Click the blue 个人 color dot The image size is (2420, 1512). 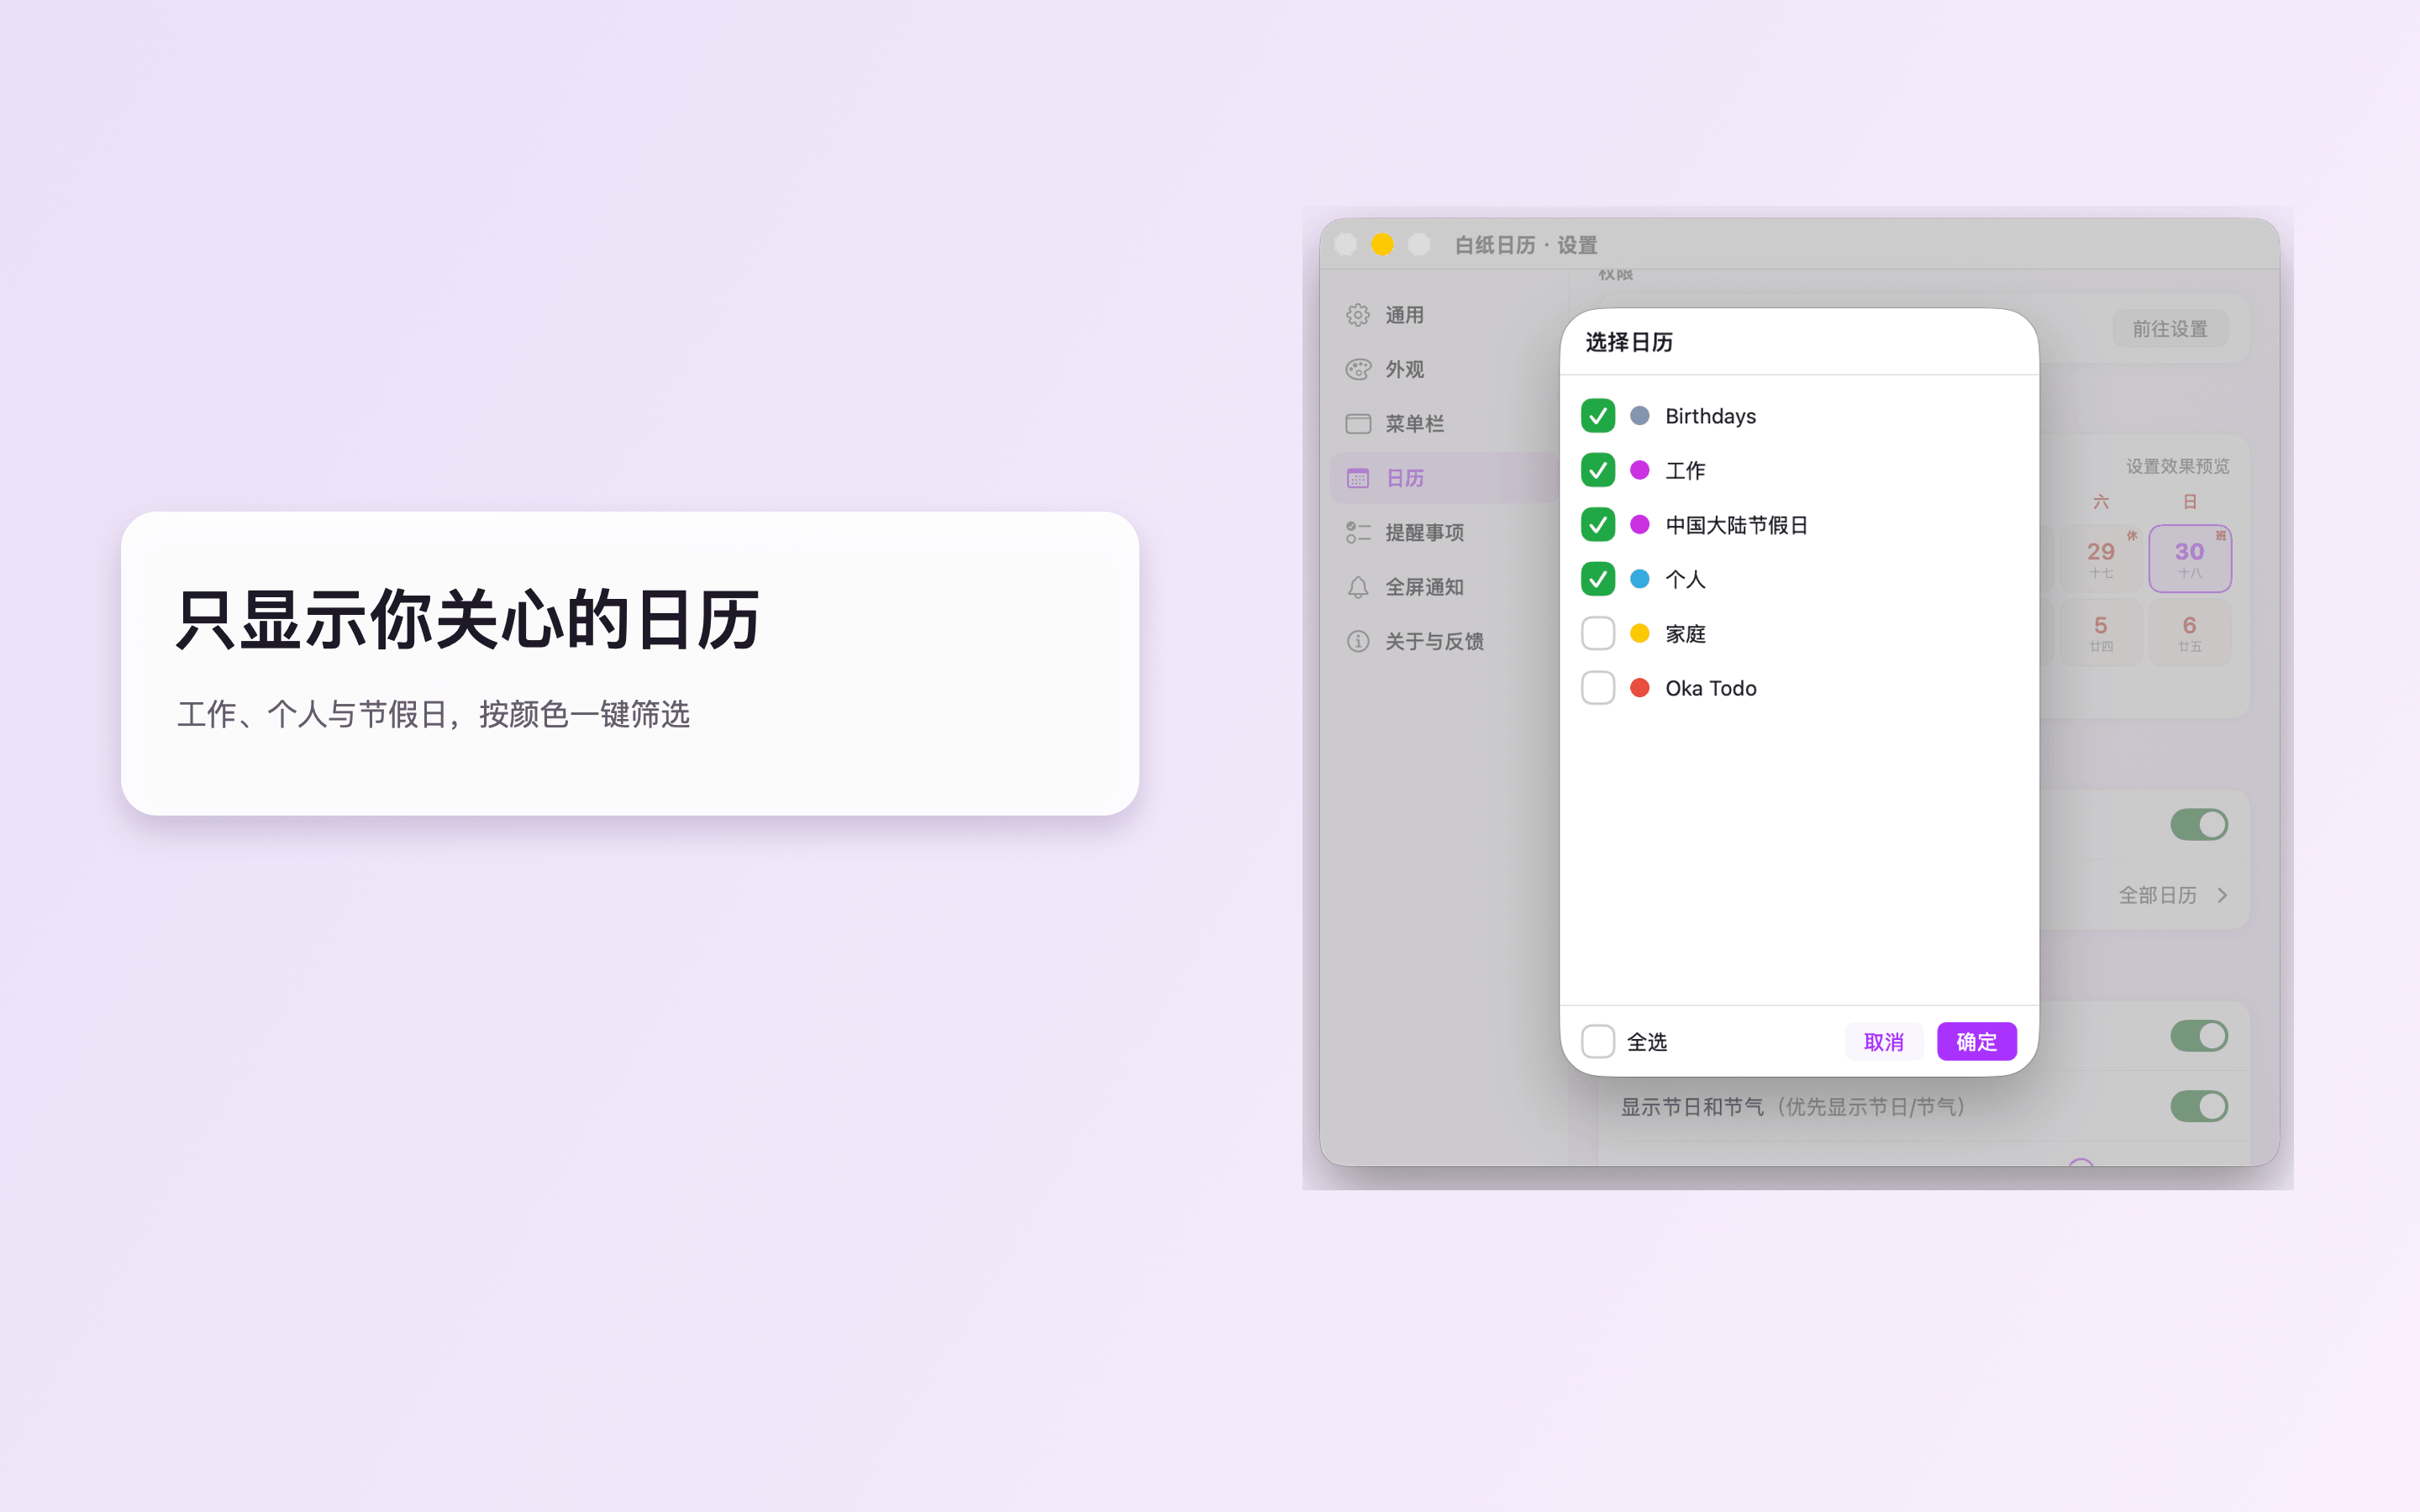point(1640,579)
